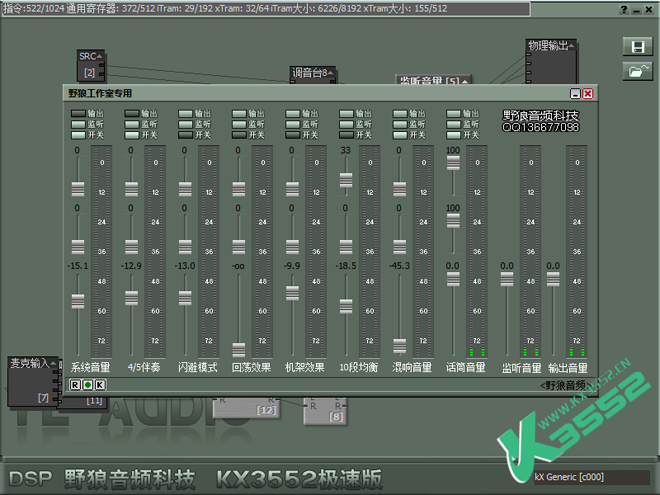Select the 物理输出 DSP module
The height and width of the screenshot is (495, 660).
click(x=551, y=62)
